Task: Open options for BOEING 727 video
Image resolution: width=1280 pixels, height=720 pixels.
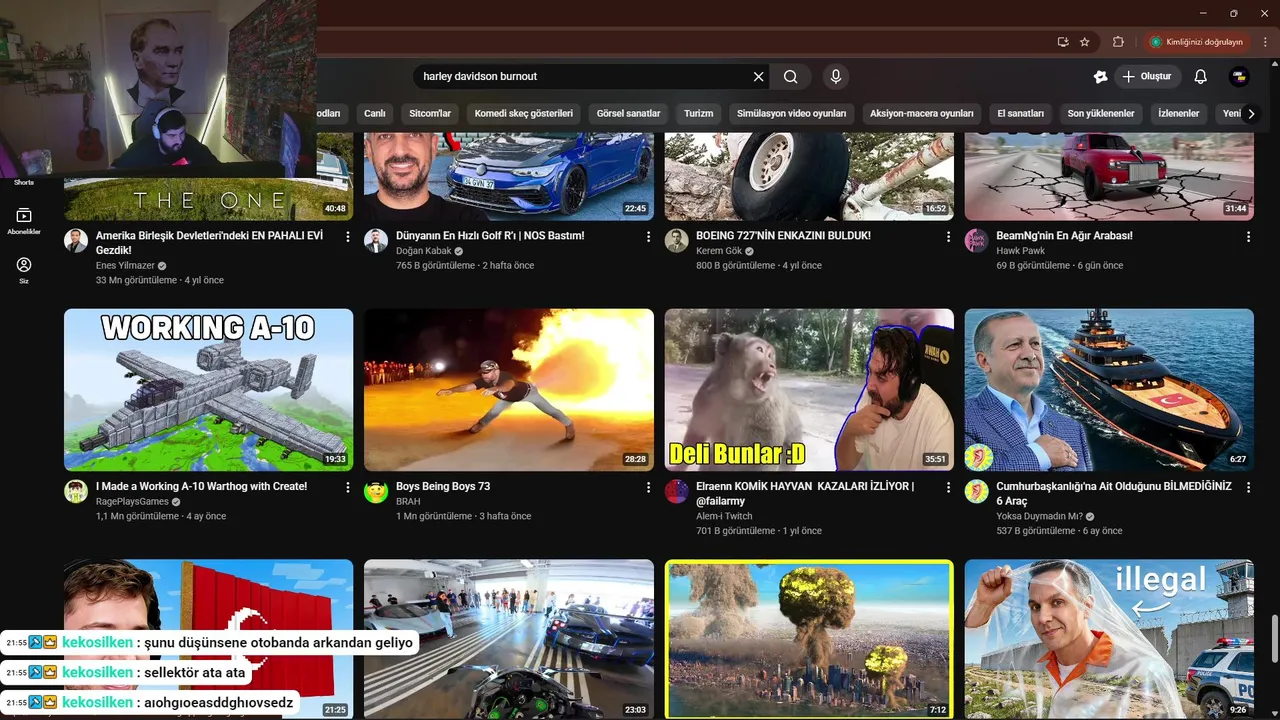Action: (x=948, y=237)
